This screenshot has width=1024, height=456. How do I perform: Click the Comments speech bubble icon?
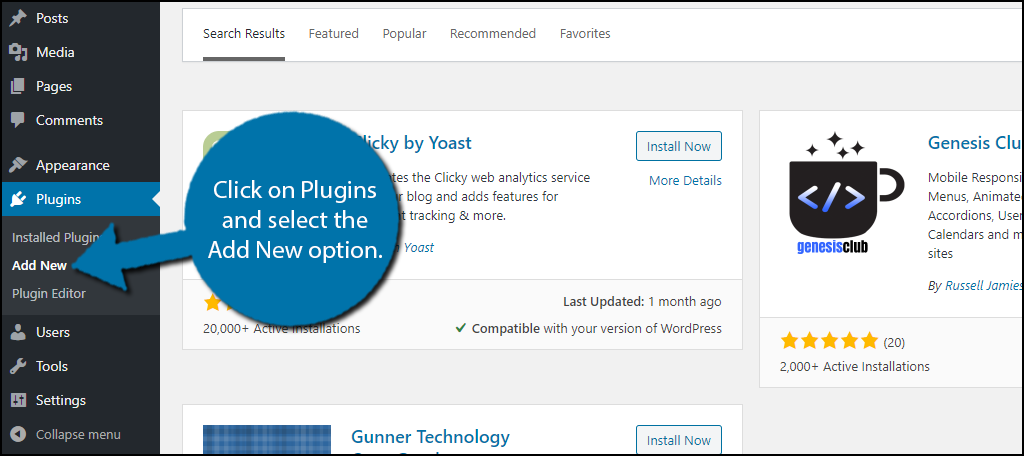coord(18,120)
